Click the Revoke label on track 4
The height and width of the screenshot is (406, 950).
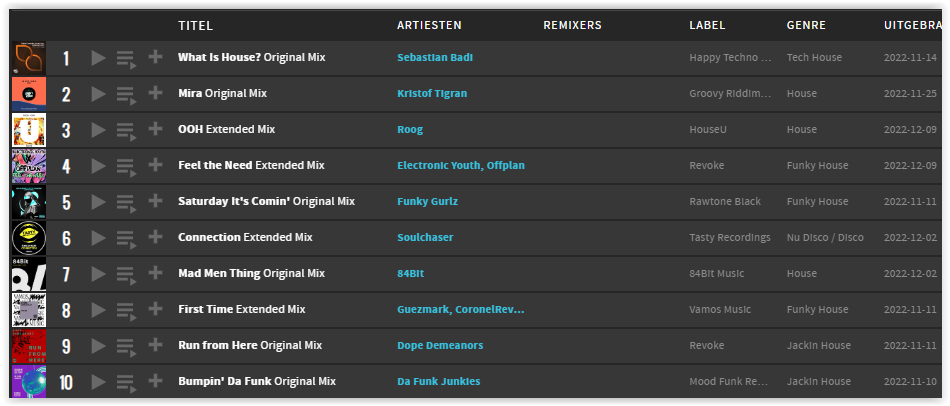click(707, 165)
